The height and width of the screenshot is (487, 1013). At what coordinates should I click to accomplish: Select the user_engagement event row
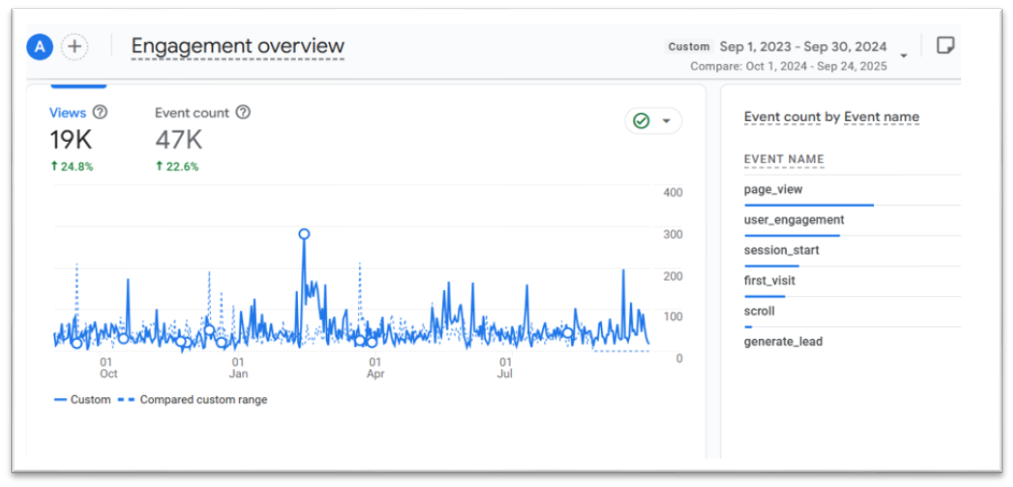[794, 220]
